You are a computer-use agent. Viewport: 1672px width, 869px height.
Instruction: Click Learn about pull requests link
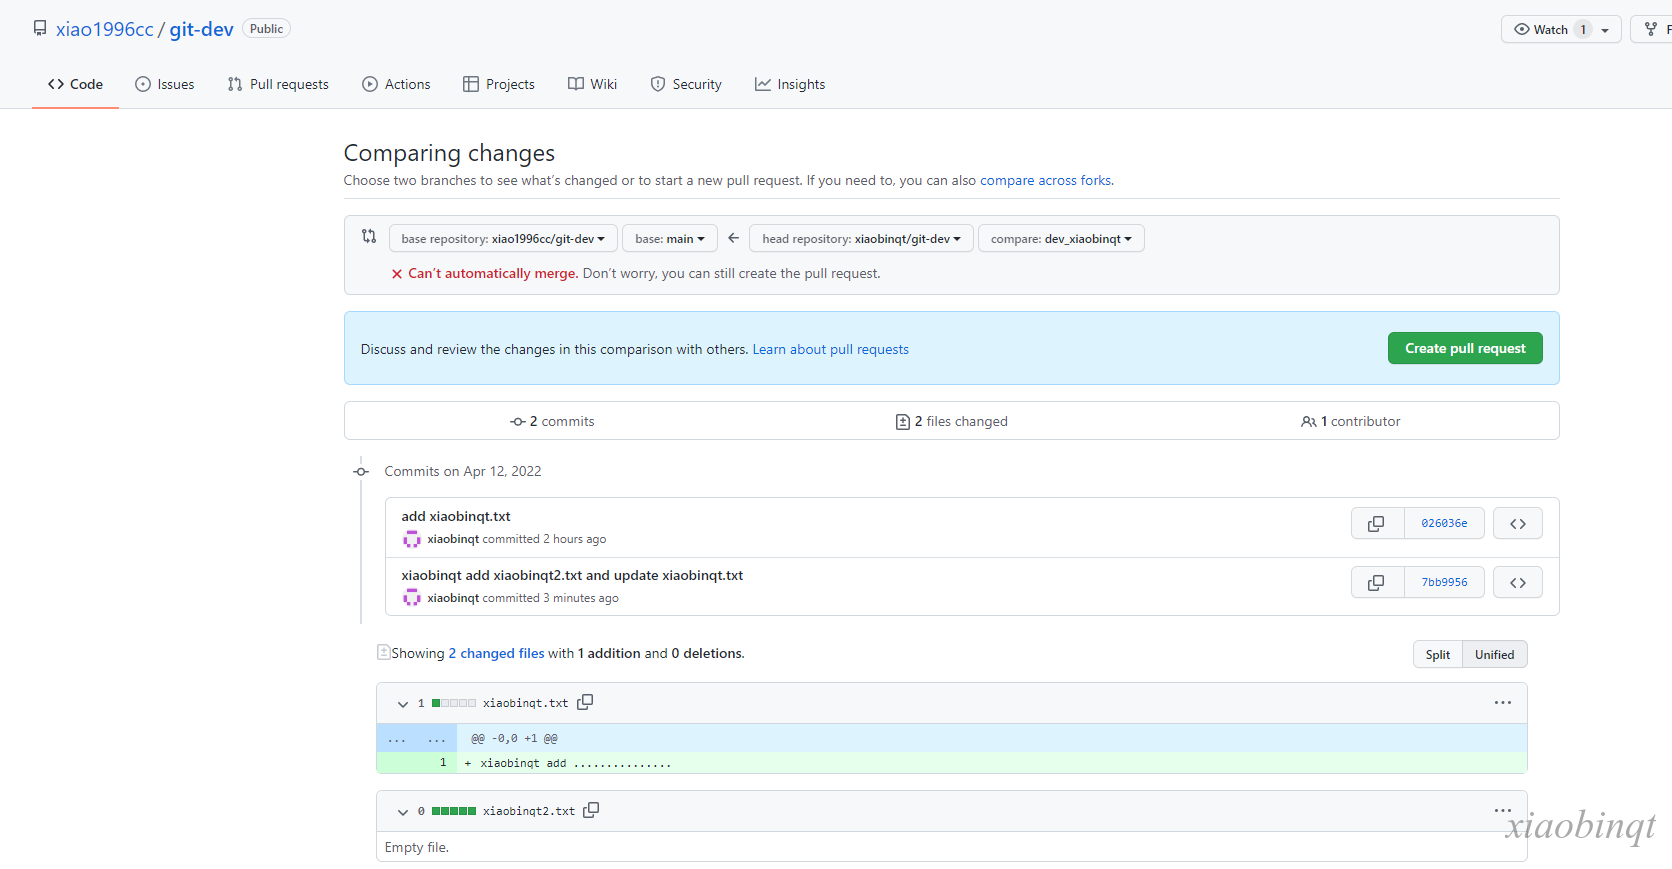(x=830, y=349)
